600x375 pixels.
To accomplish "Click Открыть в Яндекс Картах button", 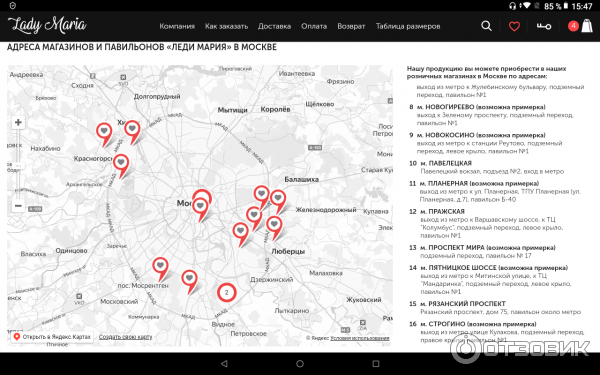I will coord(52,337).
